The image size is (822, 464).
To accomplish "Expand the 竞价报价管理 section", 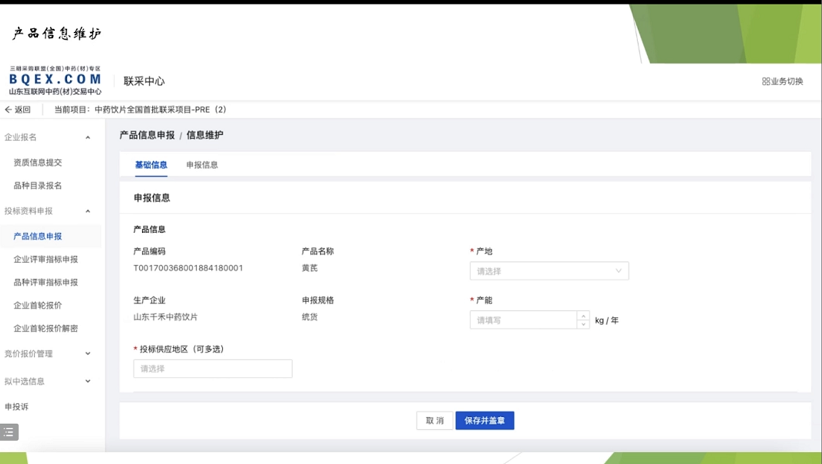I will click(88, 354).
